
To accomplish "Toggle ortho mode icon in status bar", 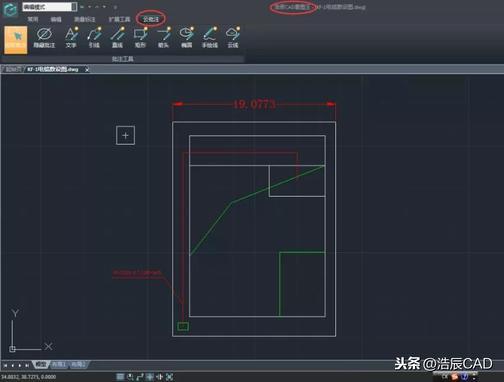I will pos(140,377).
